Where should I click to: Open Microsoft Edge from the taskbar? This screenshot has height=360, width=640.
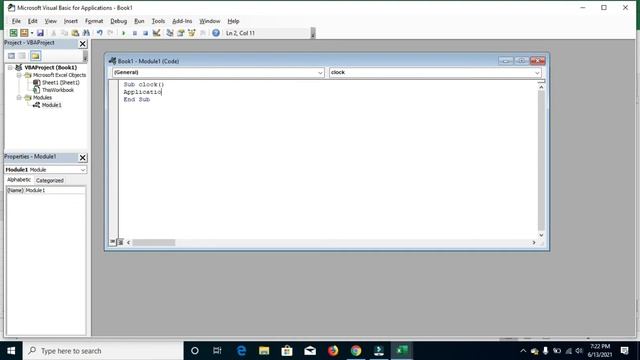click(x=241, y=351)
